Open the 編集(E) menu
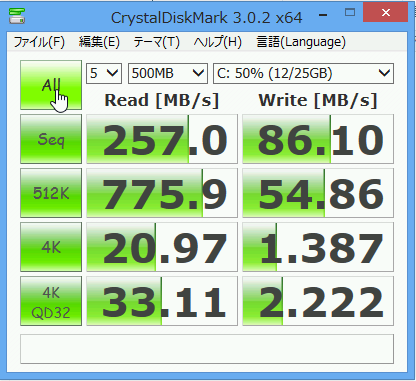Viewport: 416px width, 381px height. pos(99,42)
